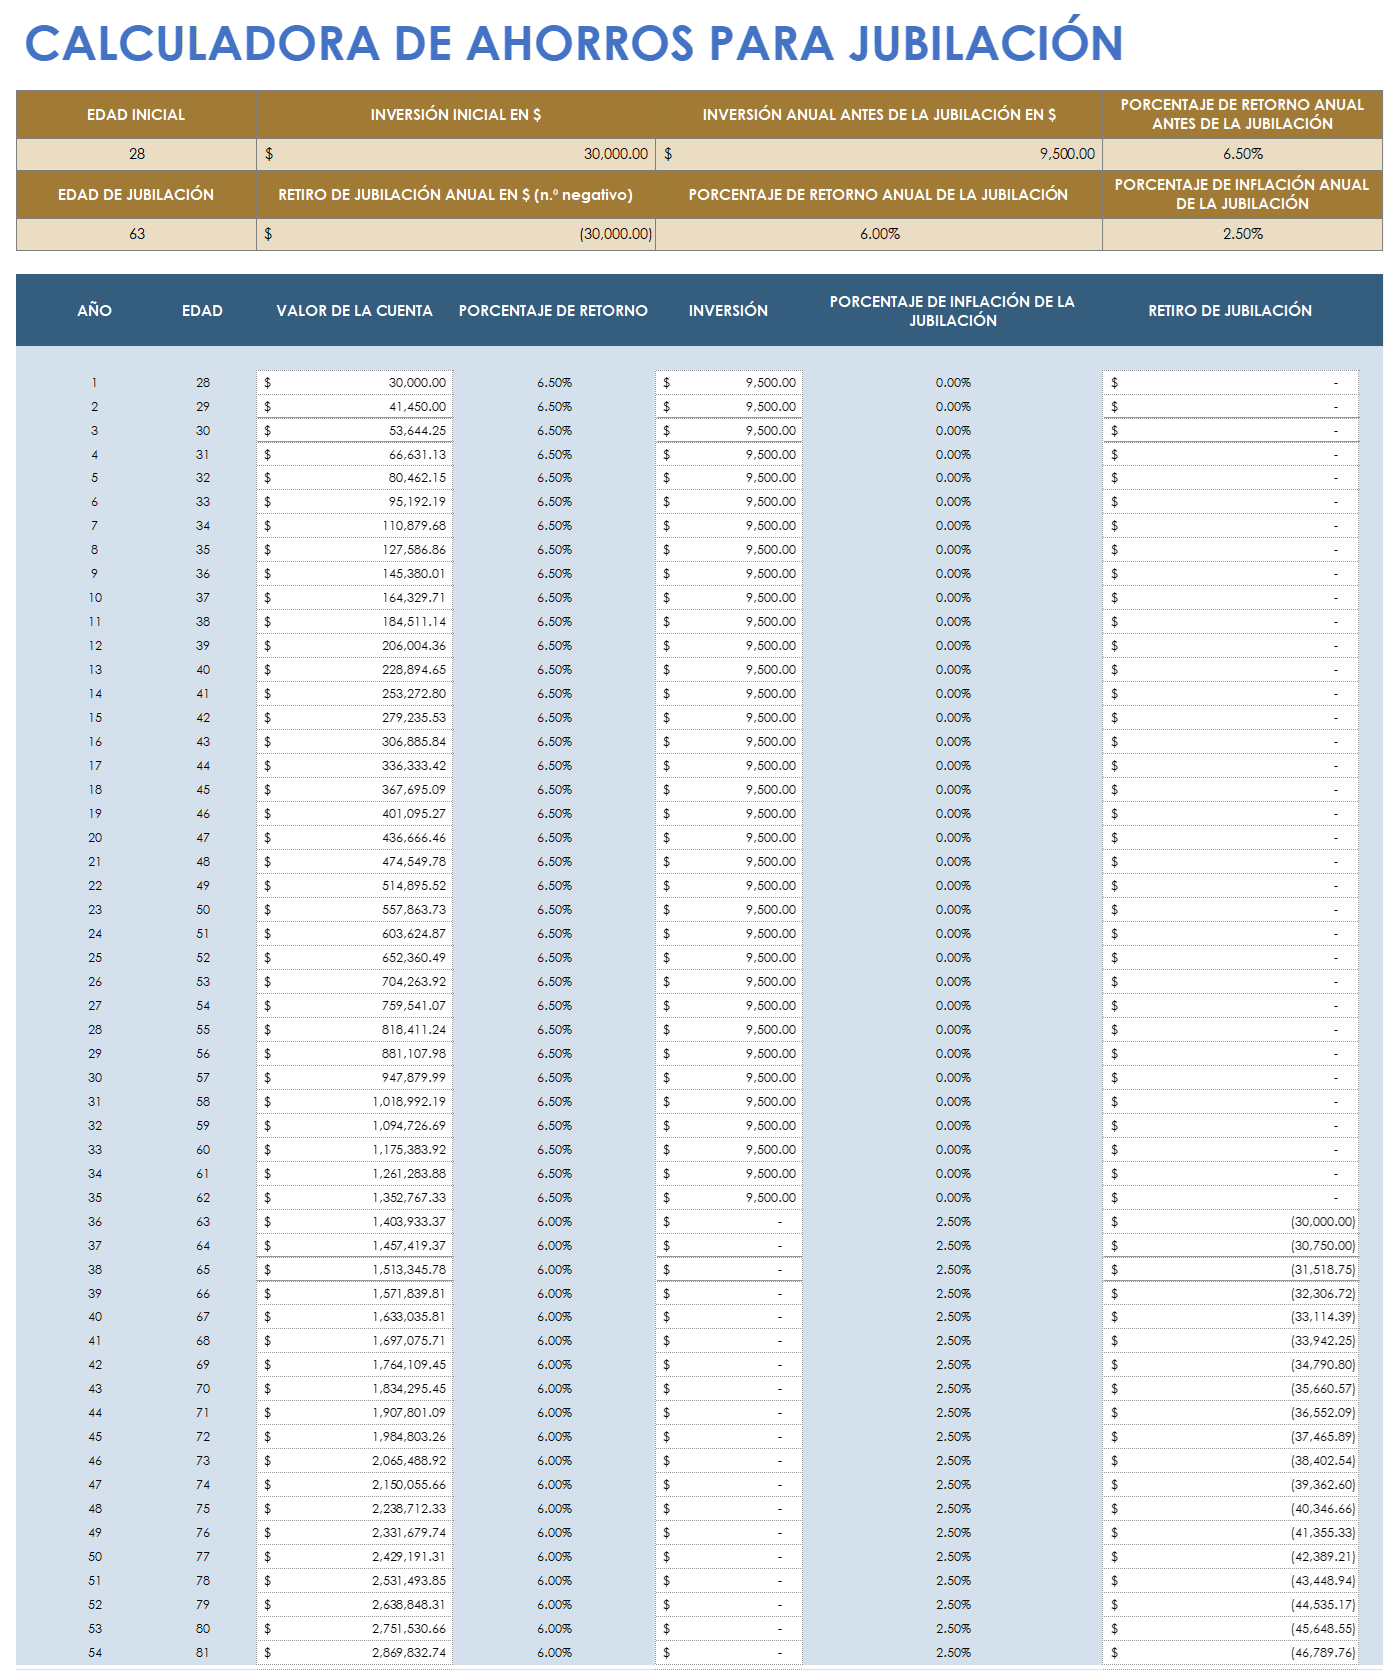Click the age 50 in EDAD column
Viewport: 1400px width, 1680px height.
point(203,910)
